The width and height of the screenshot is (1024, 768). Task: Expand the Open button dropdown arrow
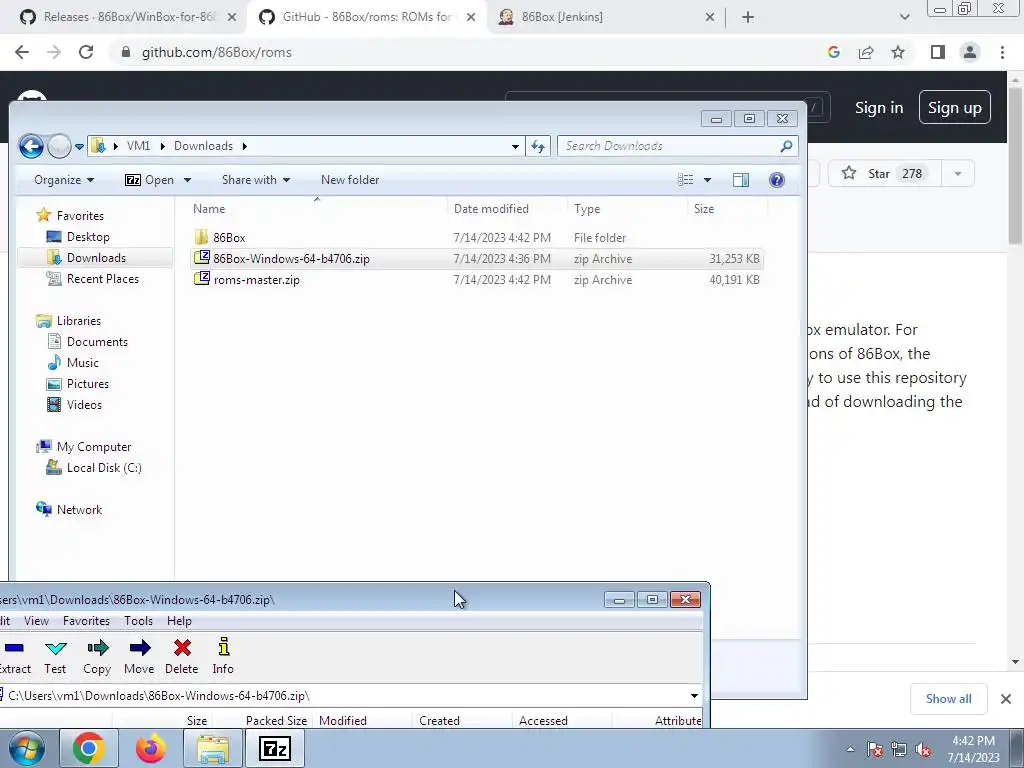187,180
